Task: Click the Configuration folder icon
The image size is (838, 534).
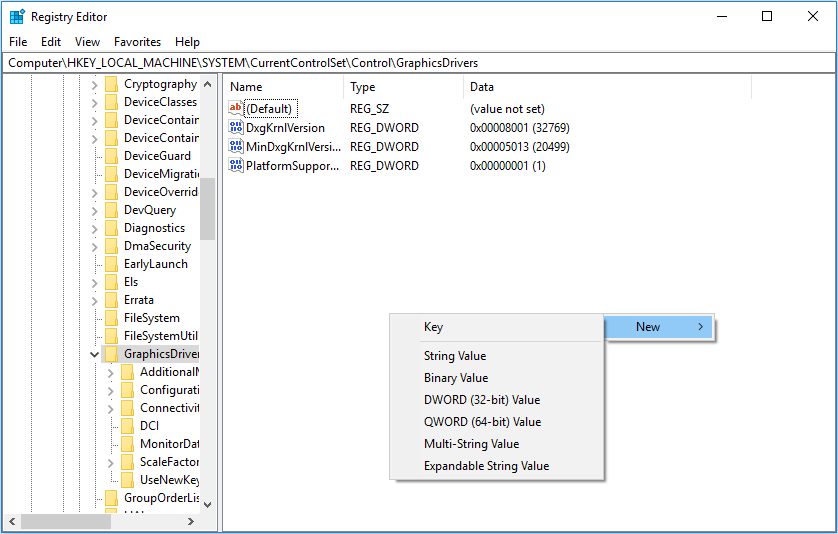Action: pyautogui.click(x=127, y=390)
